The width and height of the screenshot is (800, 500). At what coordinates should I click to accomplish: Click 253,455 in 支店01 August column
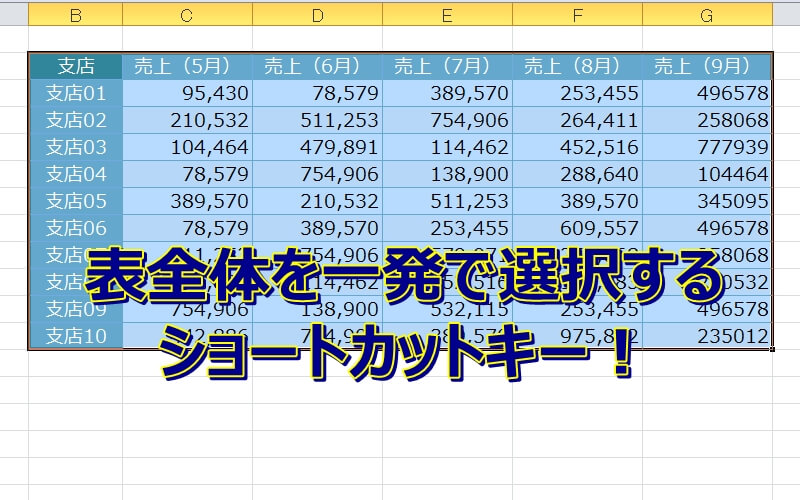tap(578, 93)
